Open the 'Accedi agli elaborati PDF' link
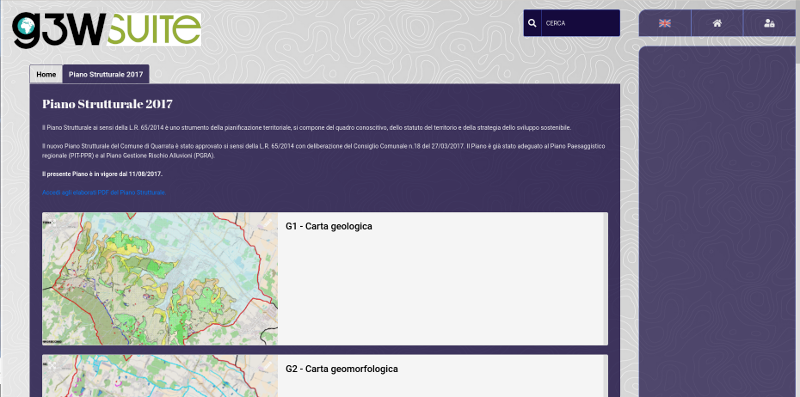800x397 pixels. point(104,192)
